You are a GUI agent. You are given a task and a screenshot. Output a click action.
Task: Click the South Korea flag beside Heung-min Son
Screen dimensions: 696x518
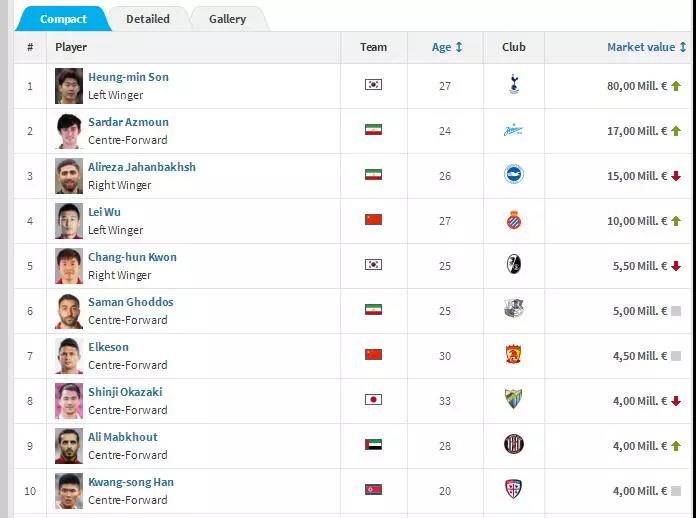tap(373, 84)
